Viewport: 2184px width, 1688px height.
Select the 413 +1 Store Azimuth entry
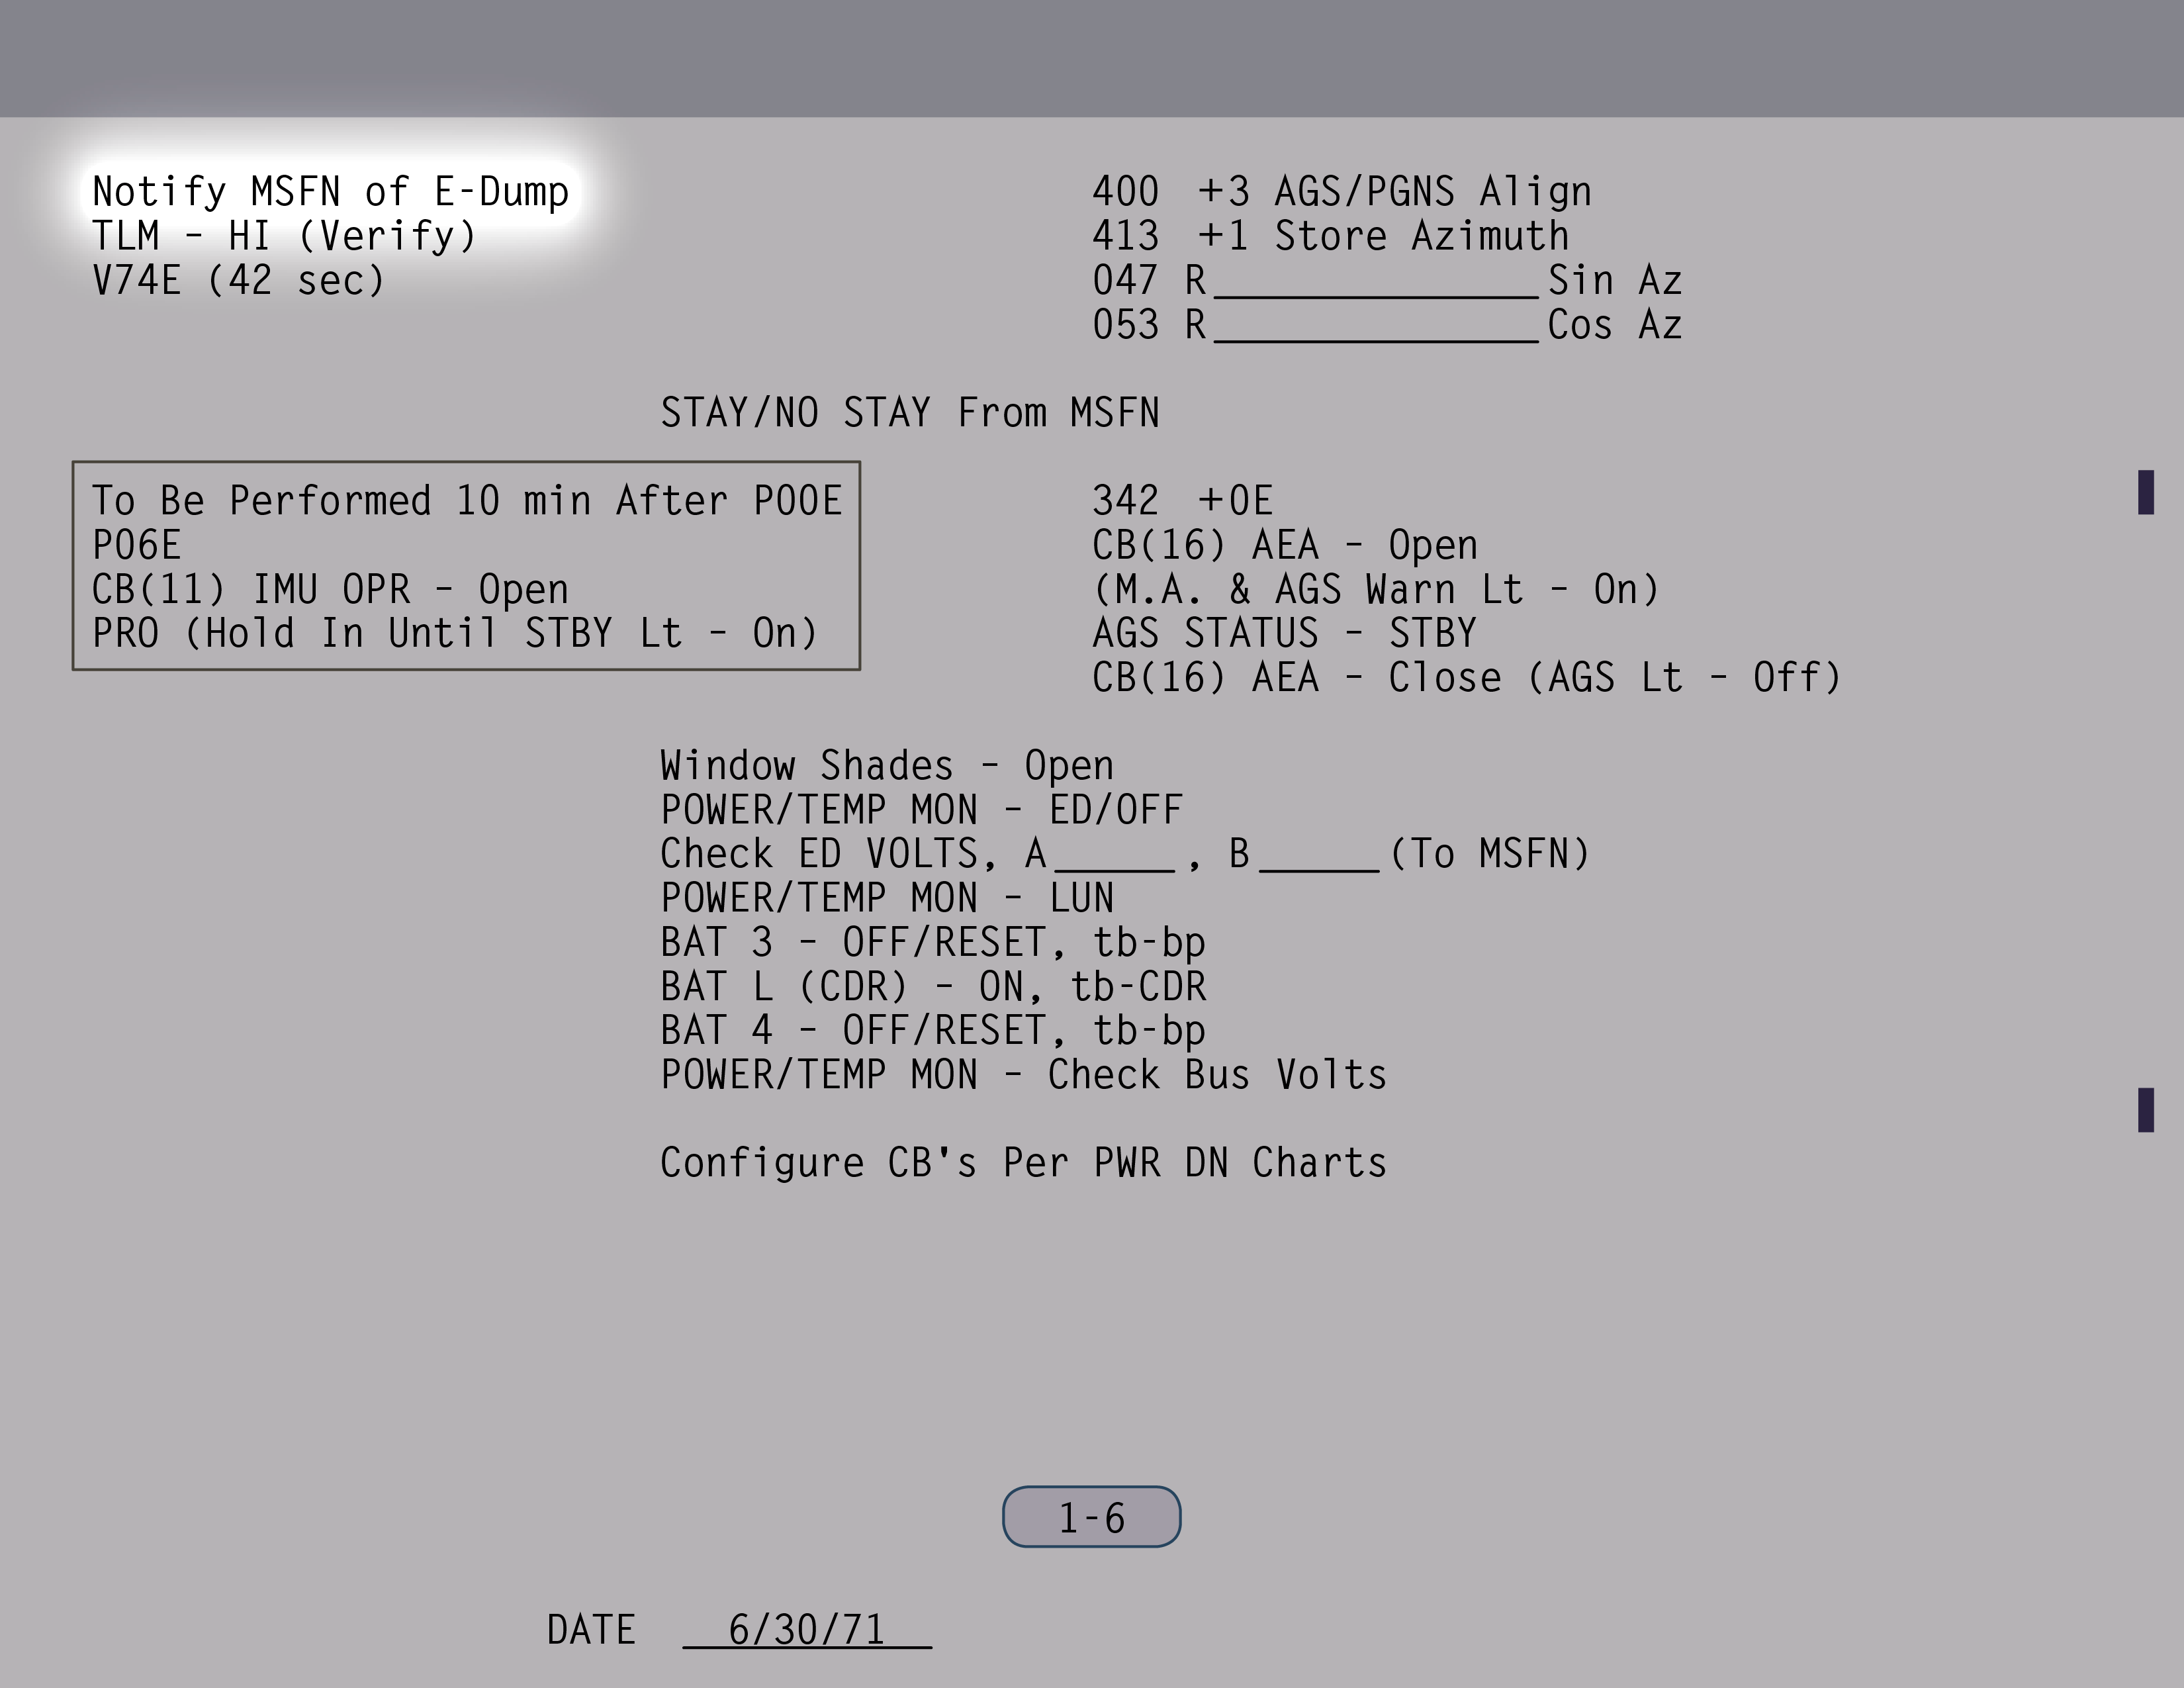click(1330, 237)
